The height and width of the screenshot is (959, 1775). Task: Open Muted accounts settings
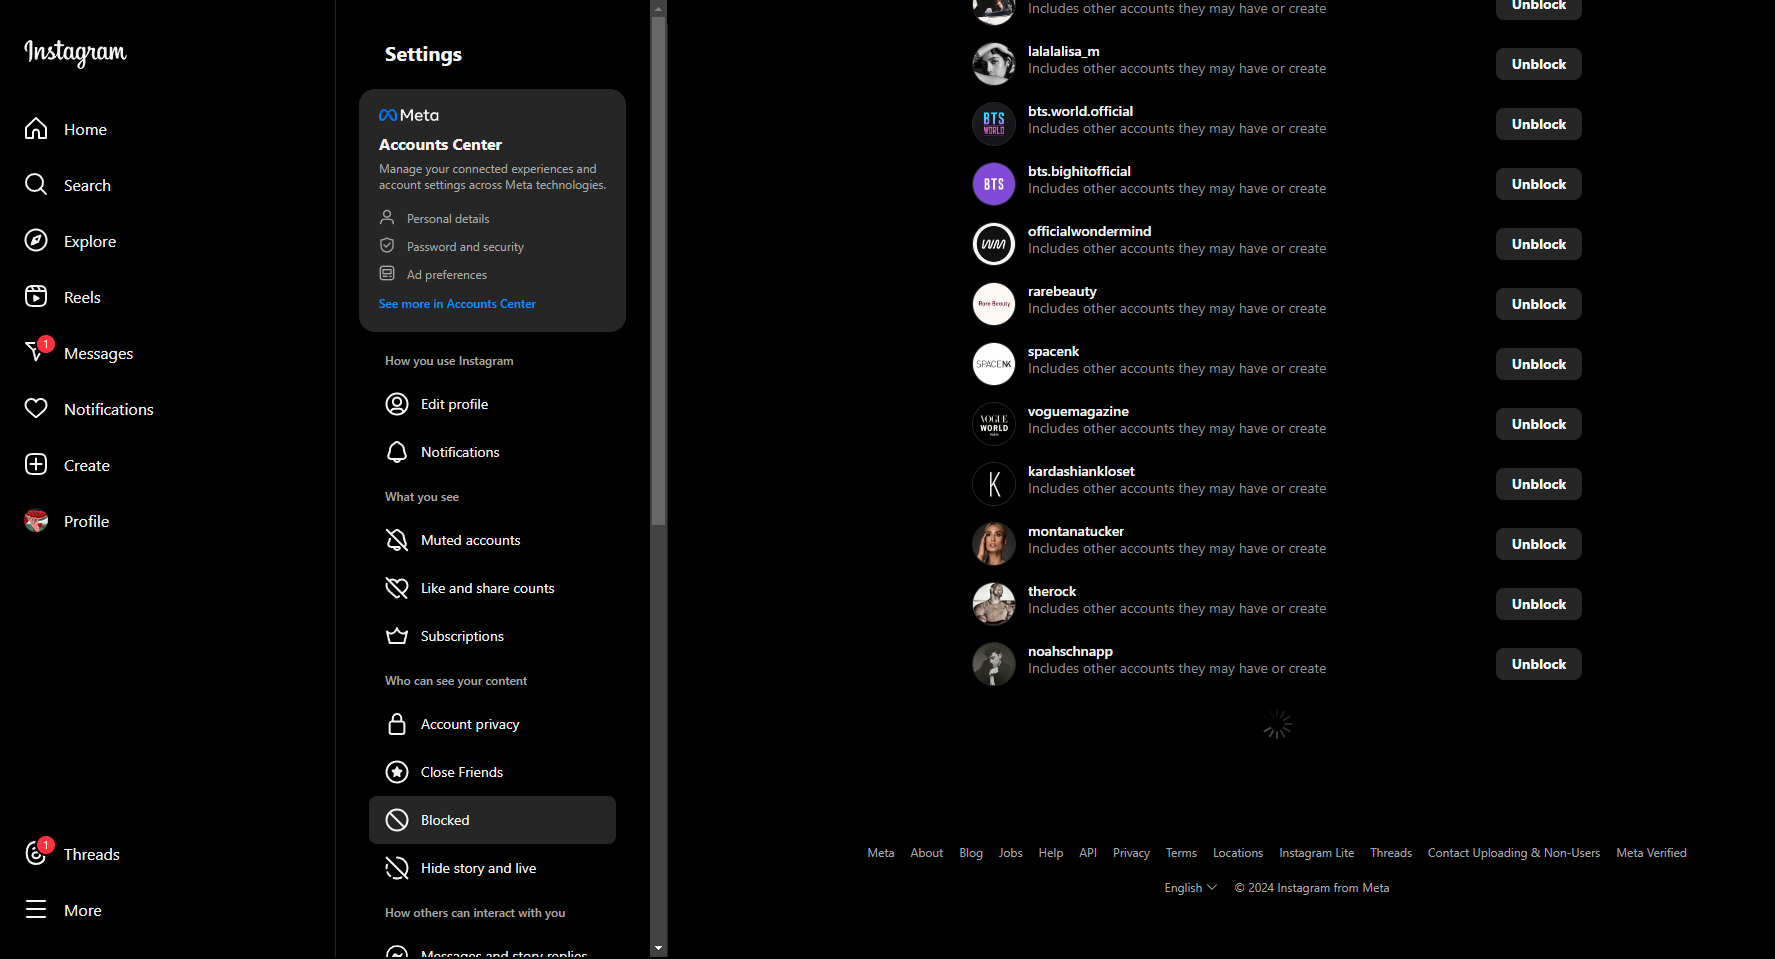492,540
